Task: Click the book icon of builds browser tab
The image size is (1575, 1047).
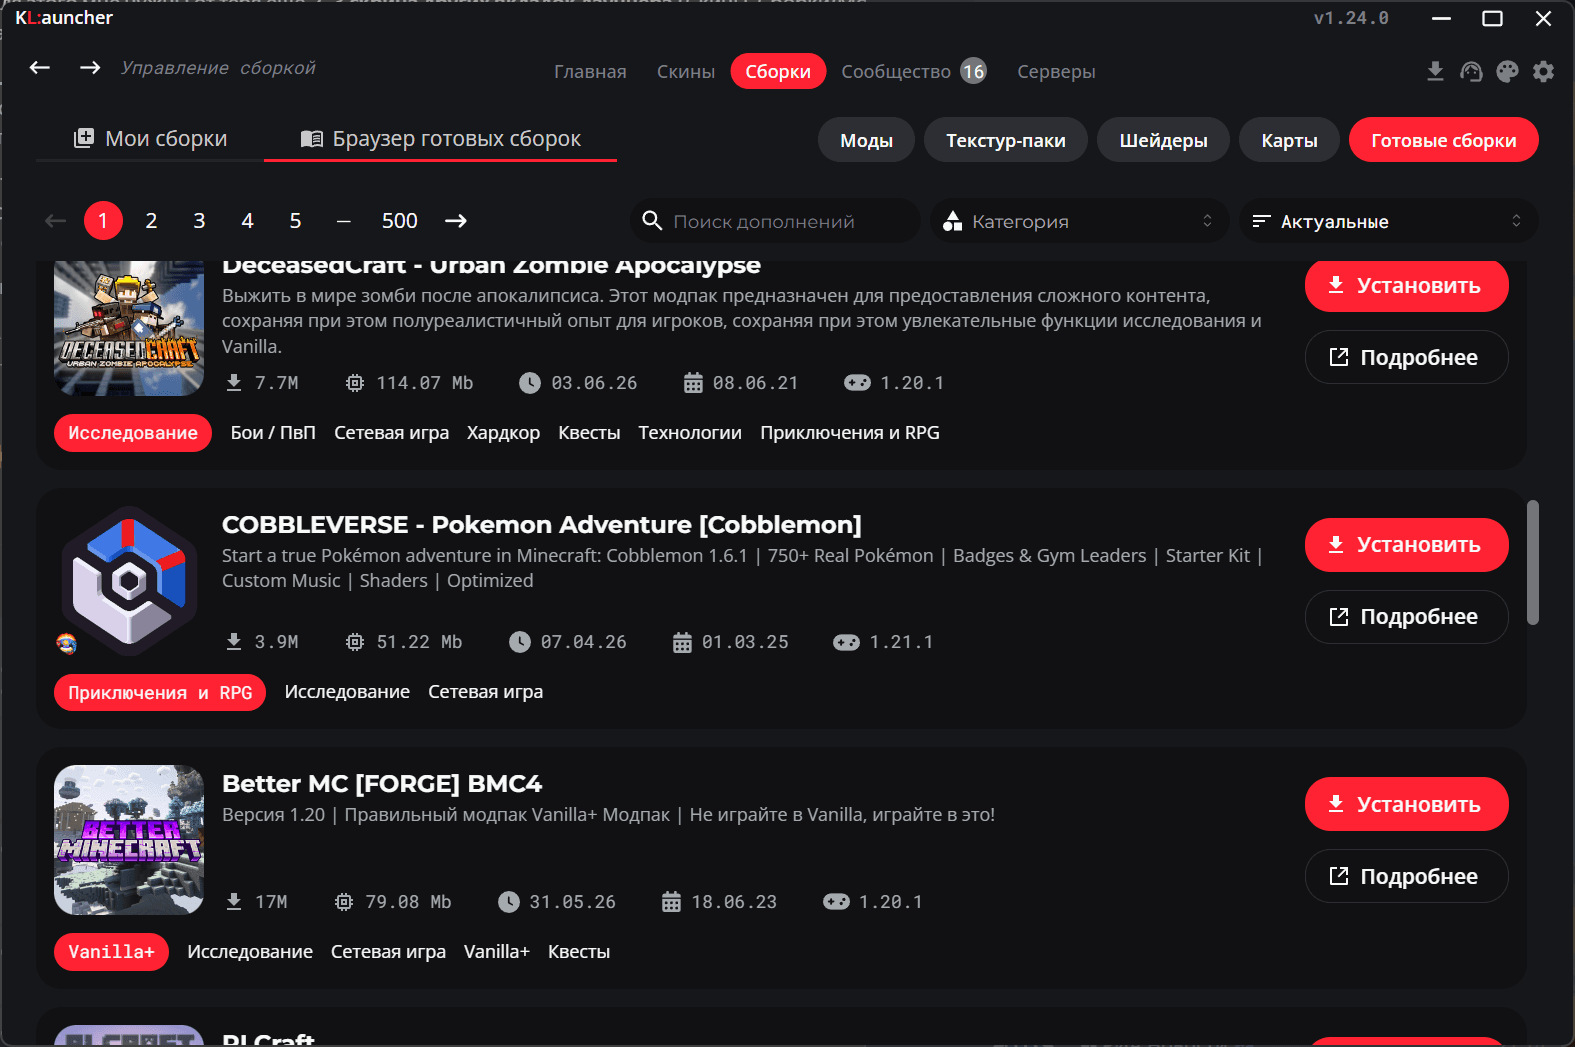Action: [x=312, y=139]
